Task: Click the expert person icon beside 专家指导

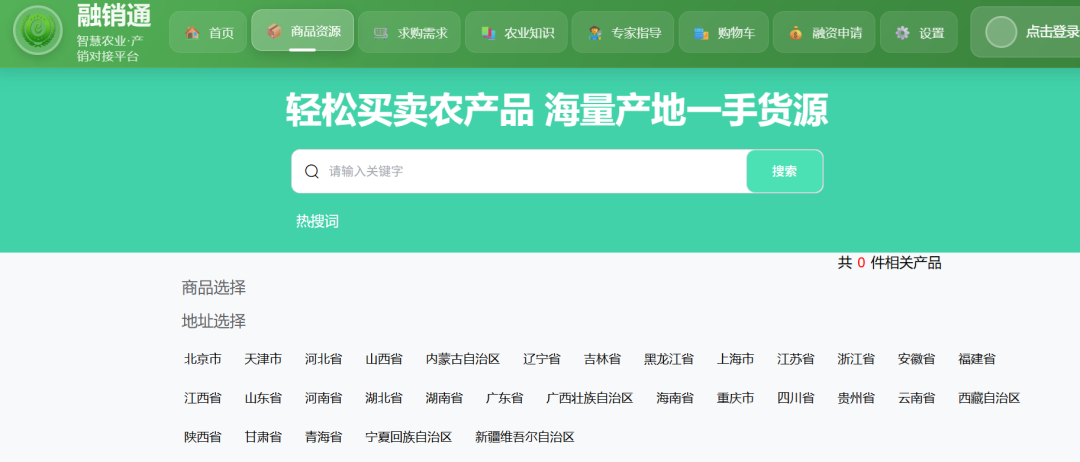Action: 595,32
